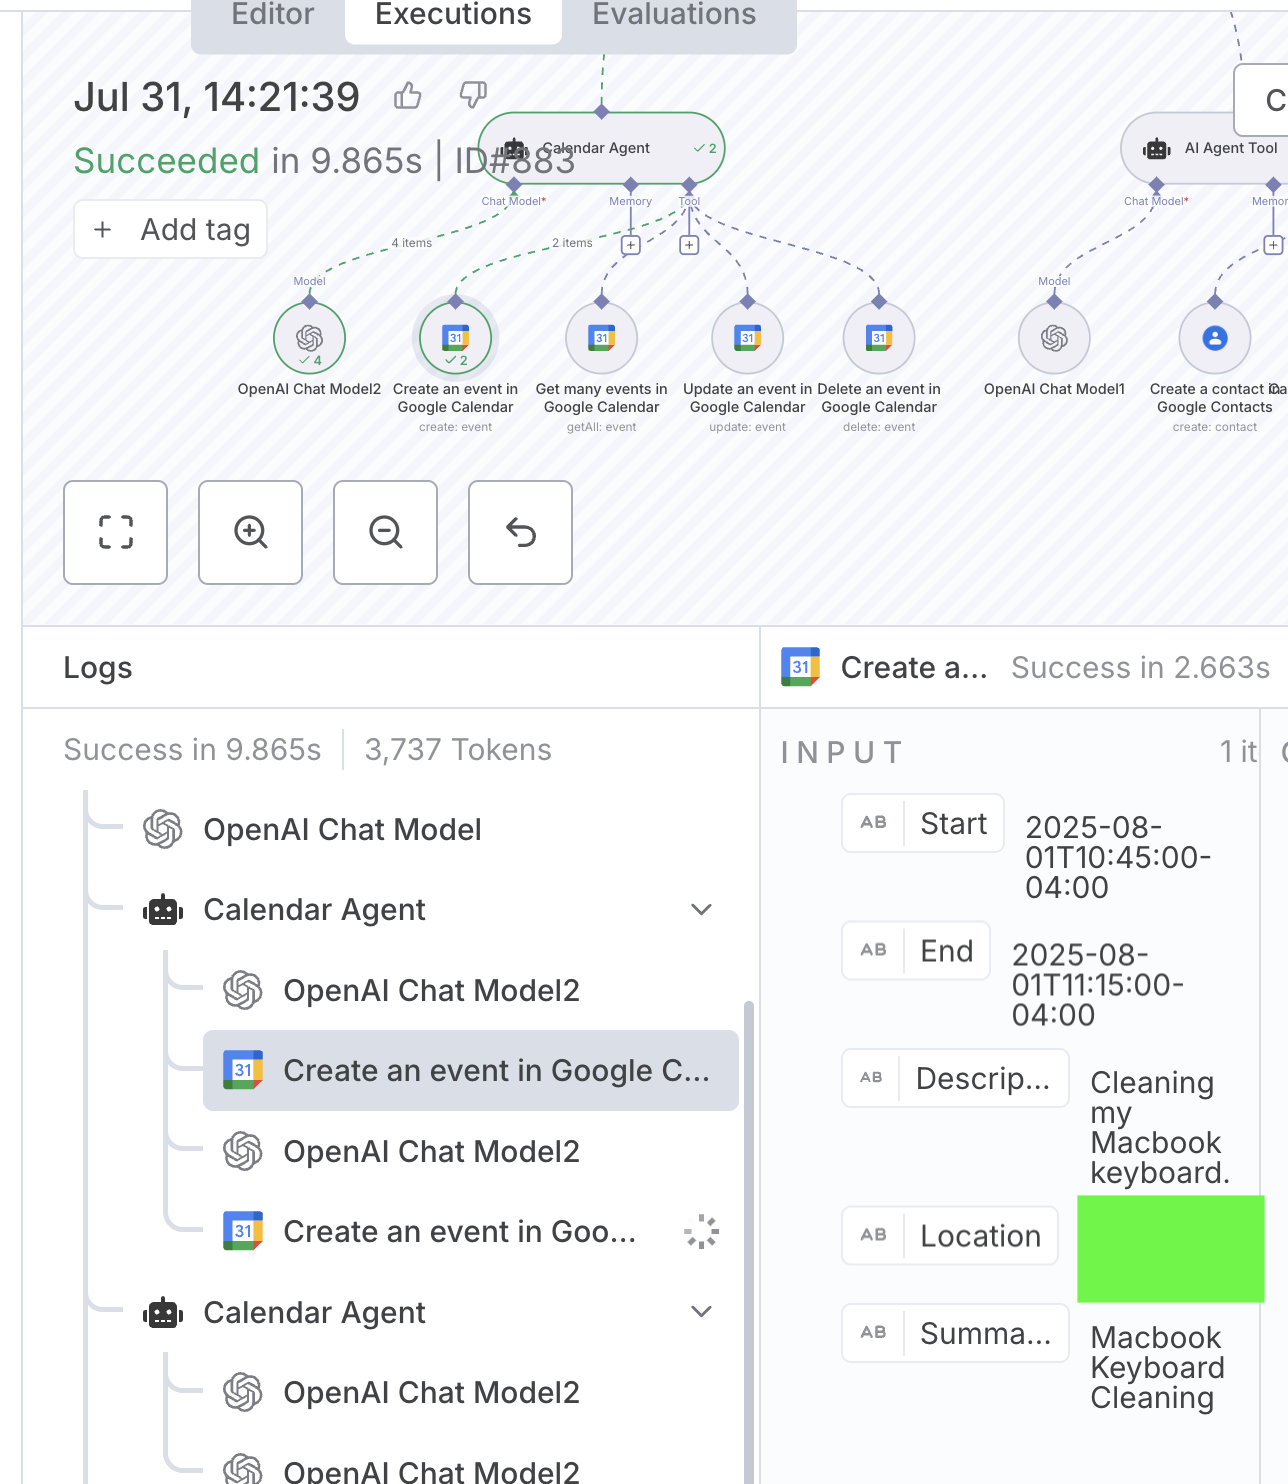Click the zoom in canvas button
This screenshot has height=1484, width=1288.
250,532
